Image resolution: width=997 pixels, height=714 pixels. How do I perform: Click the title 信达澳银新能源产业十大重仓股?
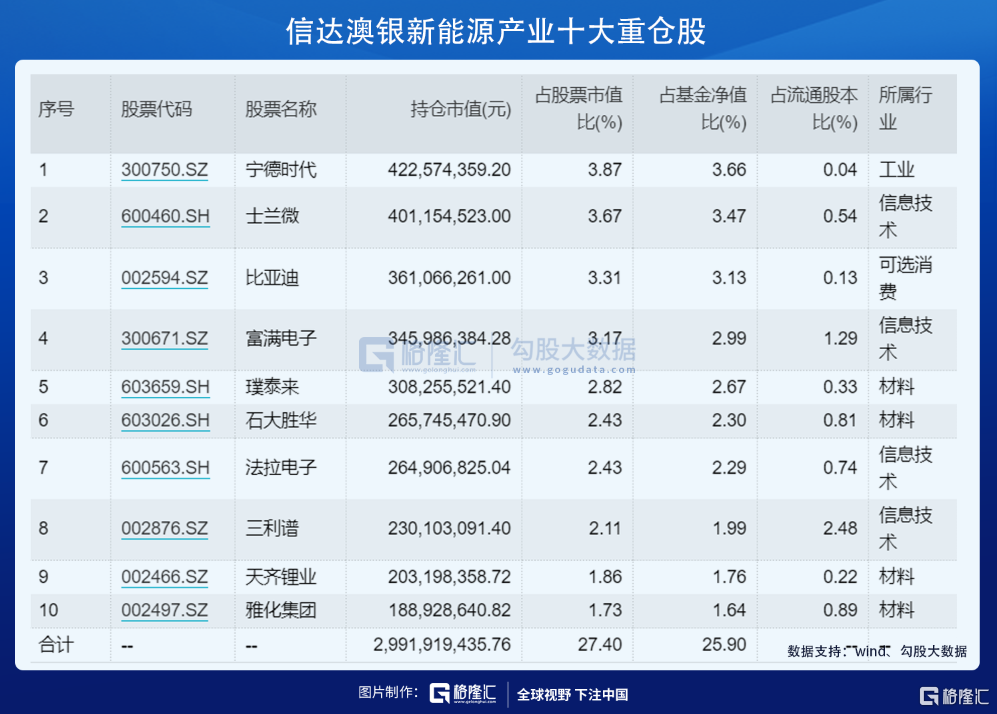496,31
